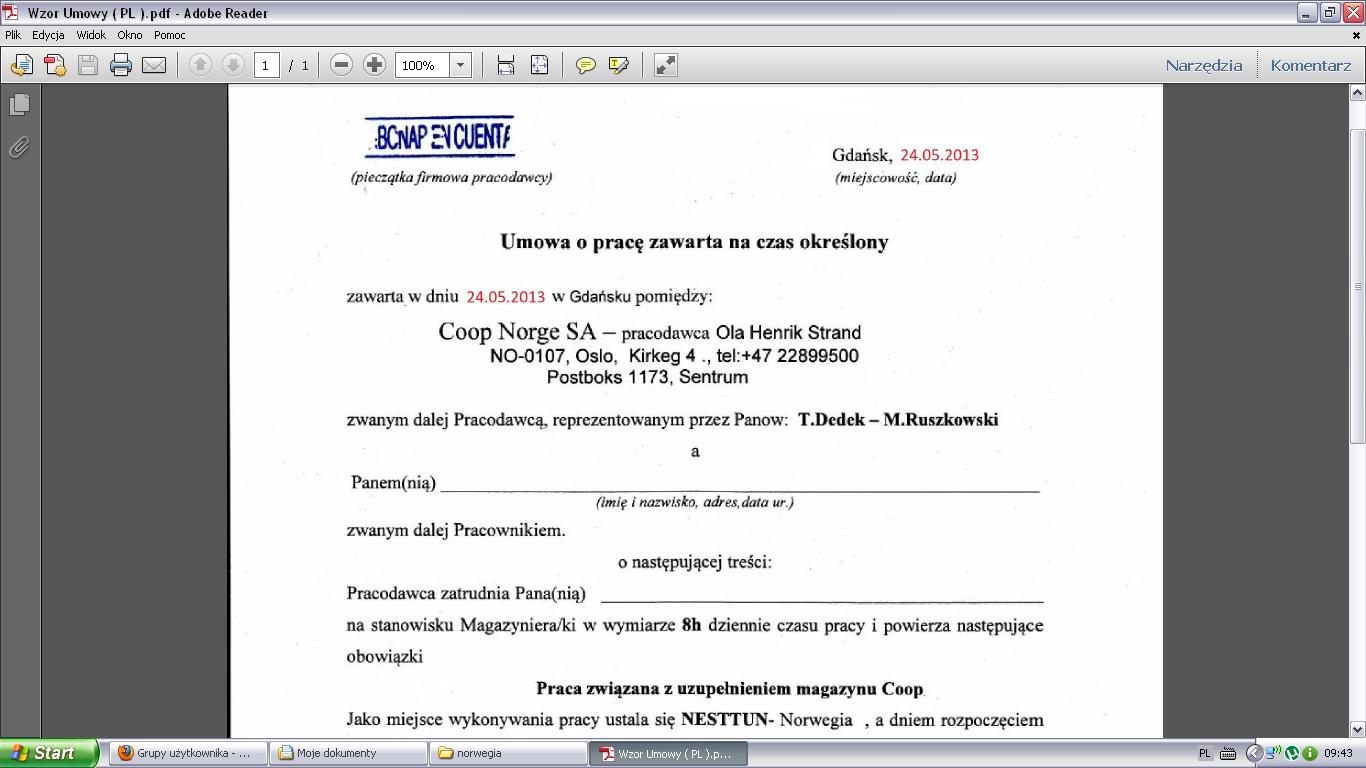Viewport: 1366px width, 768px height.
Task: Click the page number input field
Action: pos(266,65)
